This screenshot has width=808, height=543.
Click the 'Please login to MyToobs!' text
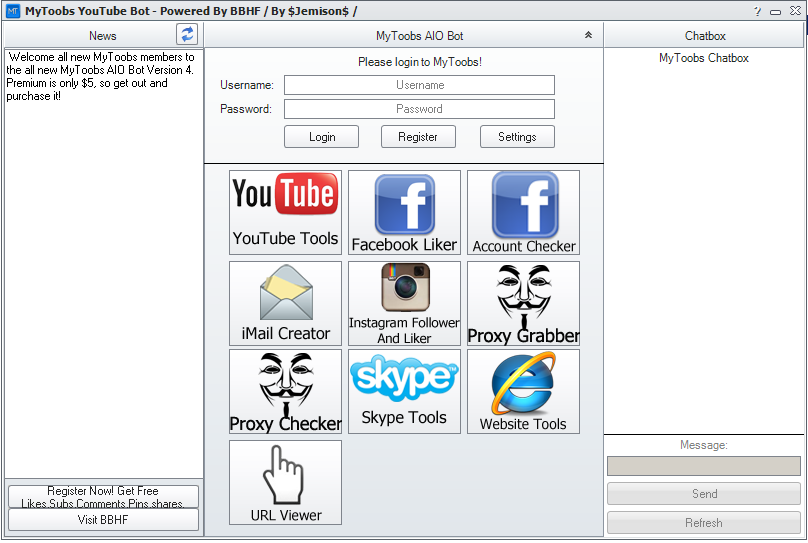pos(419,62)
